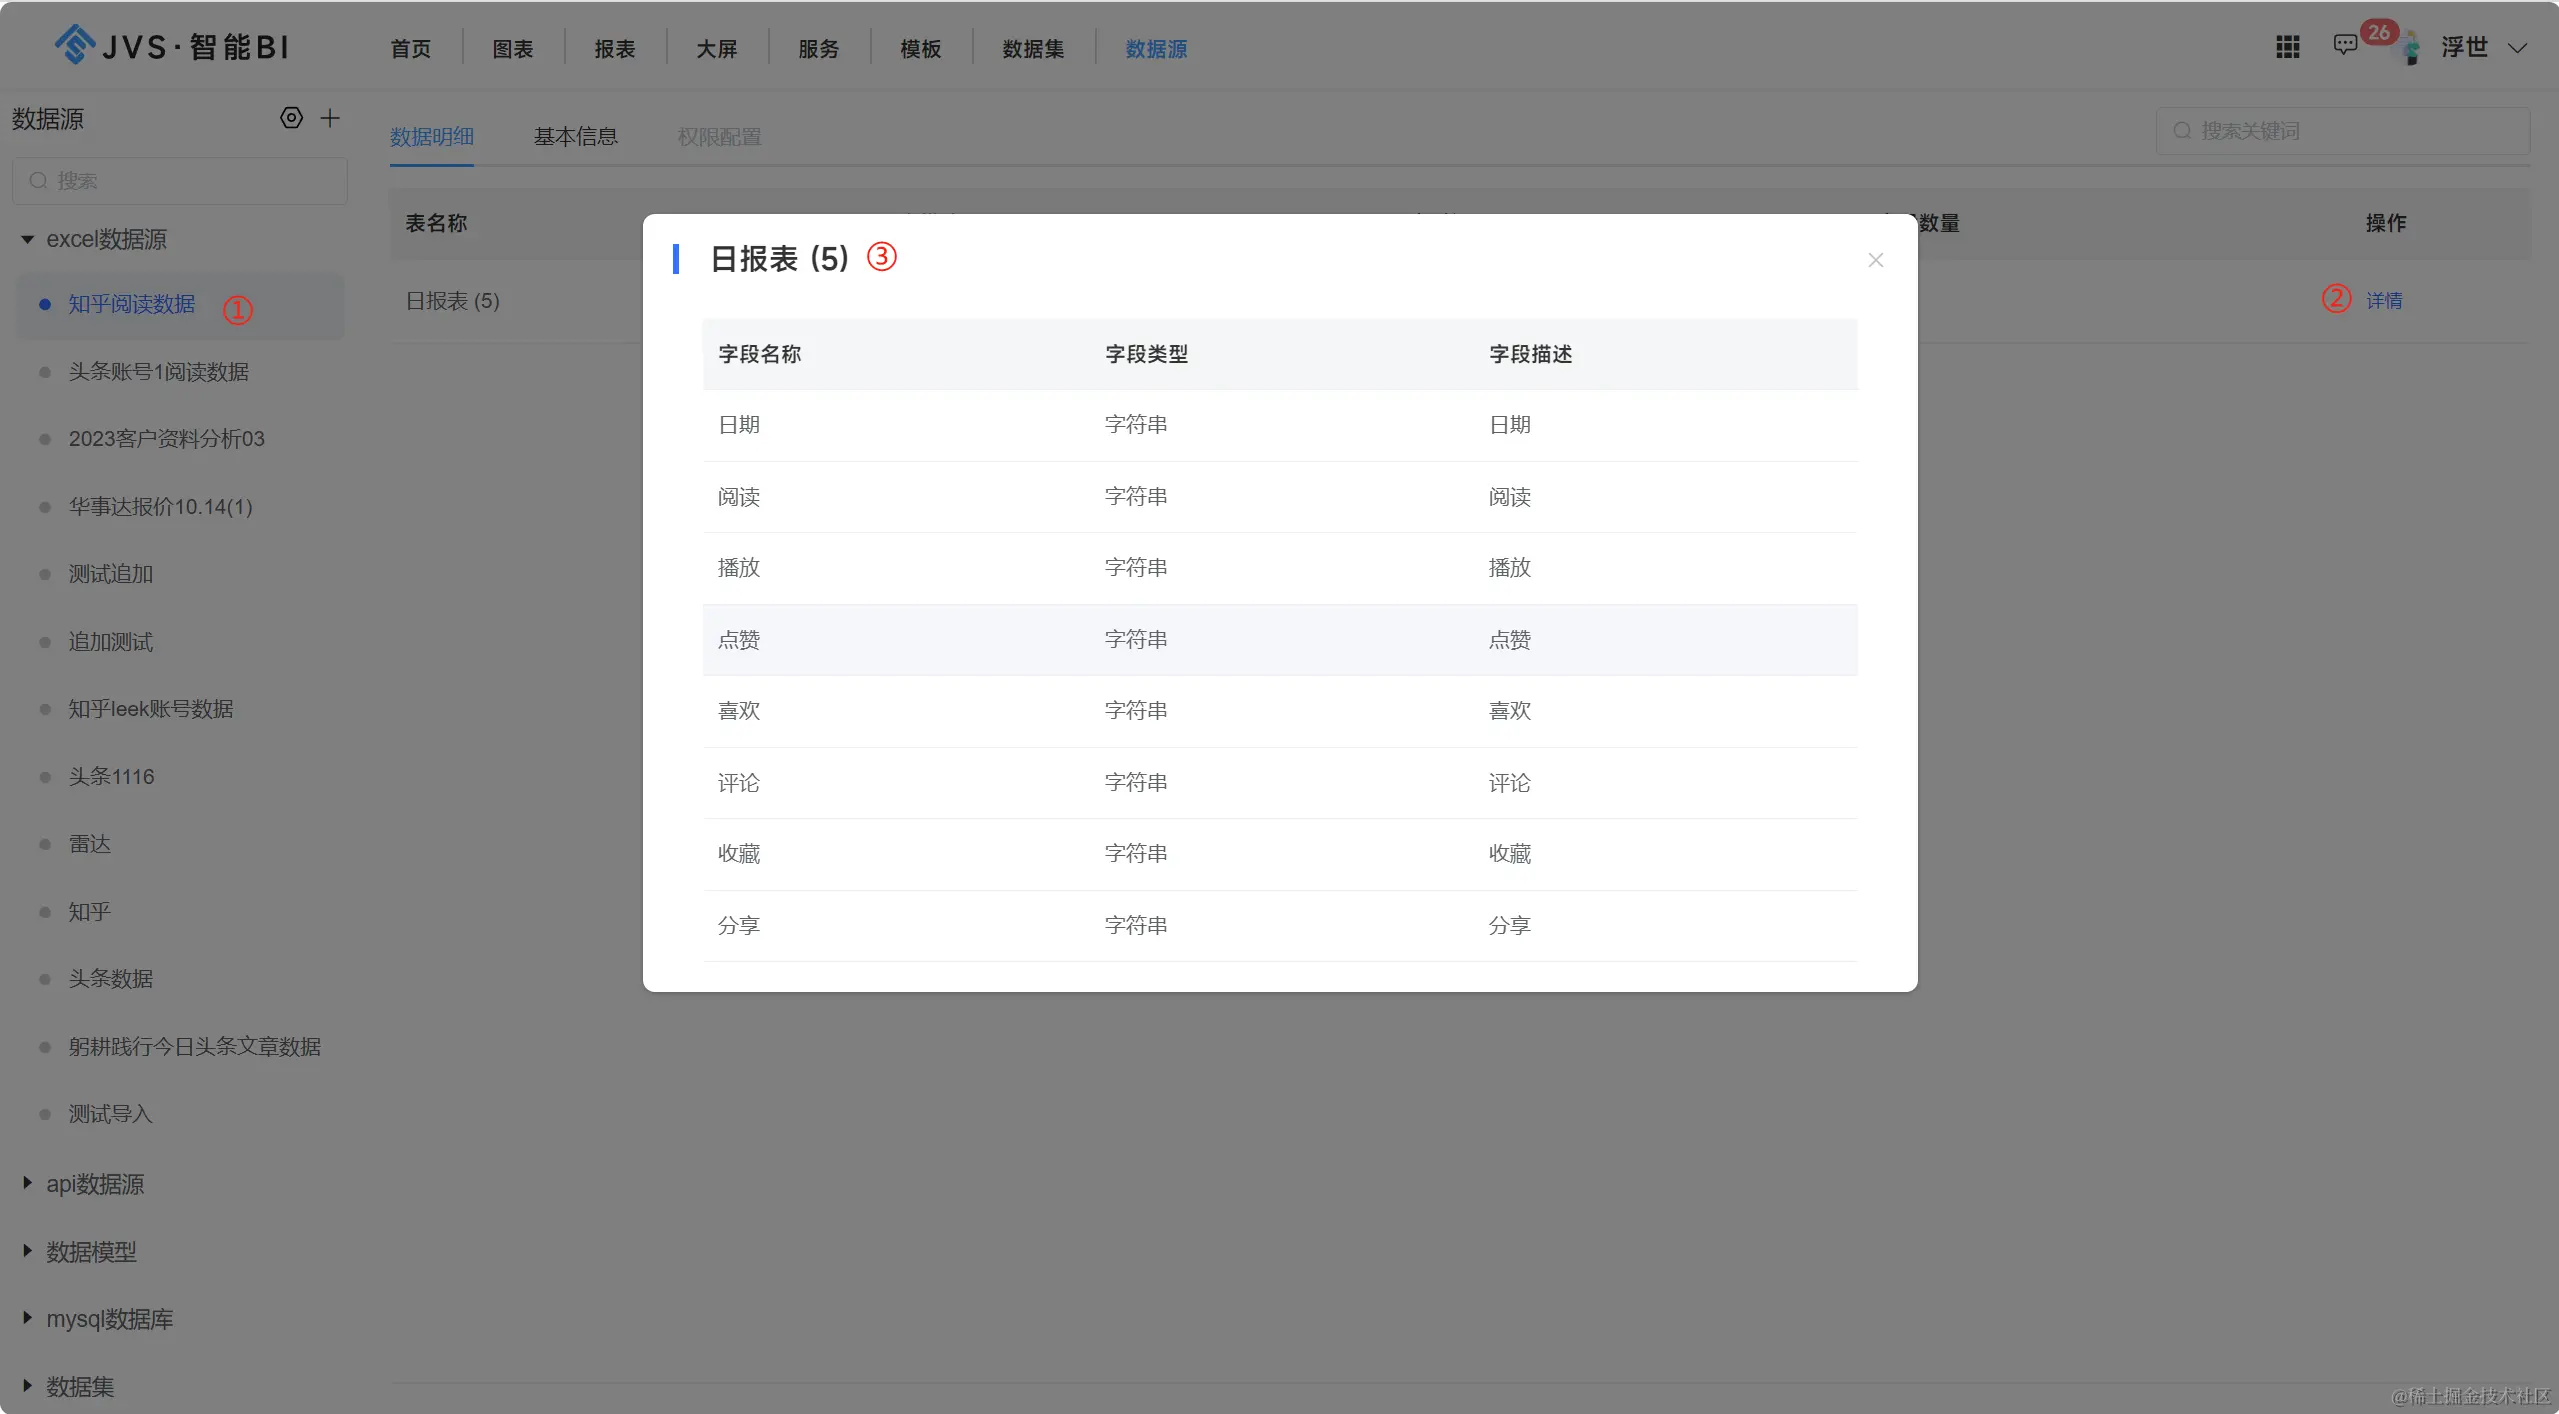This screenshot has height=1414, width=2559.
Task: Close the 日报表 (5) detail dialog
Action: pos(1875,260)
